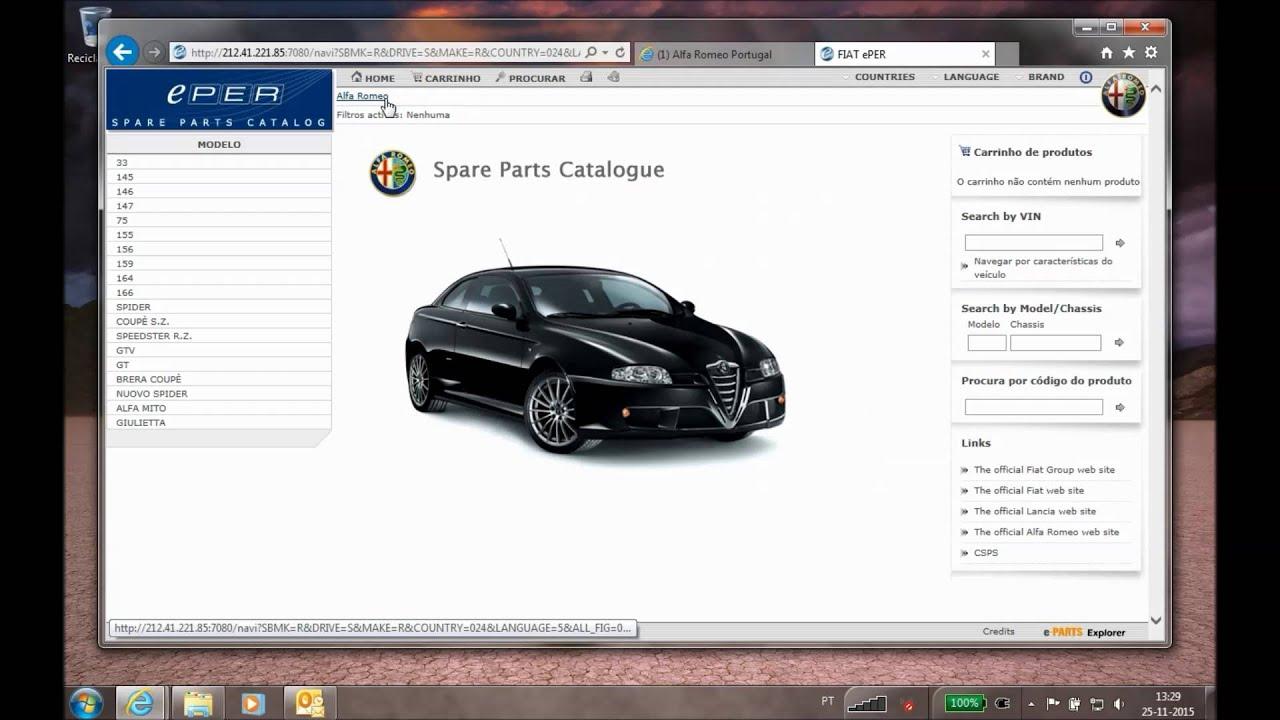Image resolution: width=1280 pixels, height=720 pixels.
Task: Open official Fiat web site link
Action: [x=1029, y=491]
